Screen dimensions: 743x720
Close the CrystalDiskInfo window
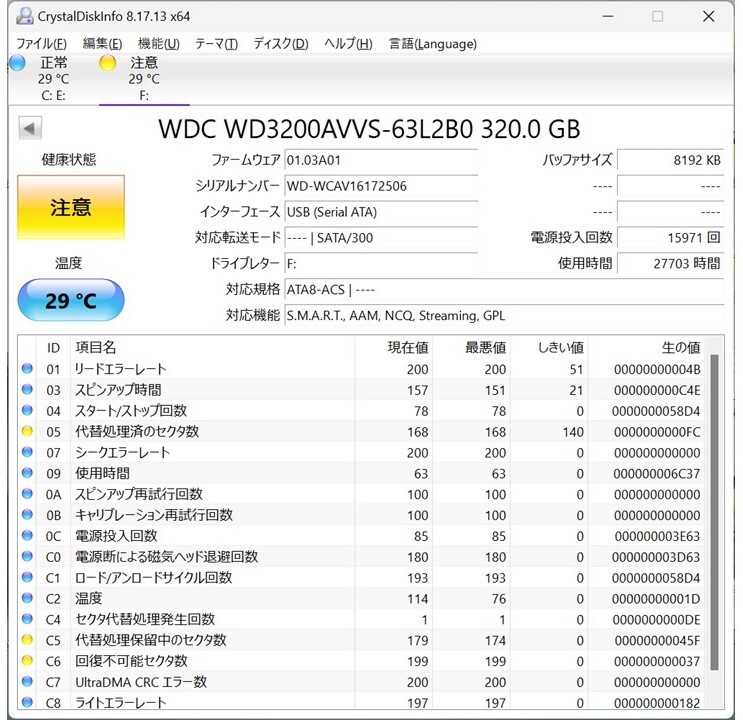click(708, 16)
